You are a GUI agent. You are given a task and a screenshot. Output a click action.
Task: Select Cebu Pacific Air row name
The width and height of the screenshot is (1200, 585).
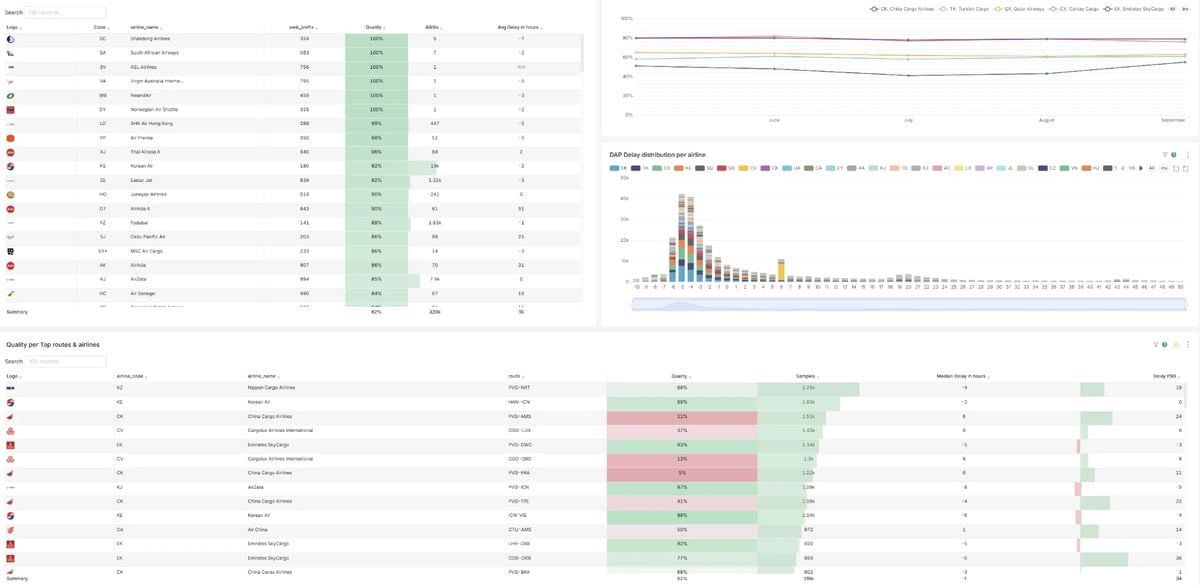pos(149,237)
